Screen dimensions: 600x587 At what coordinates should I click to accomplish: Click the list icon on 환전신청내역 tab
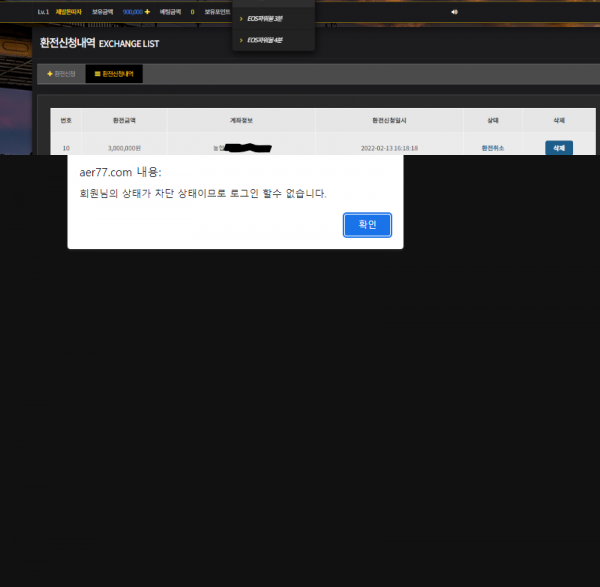coord(97,74)
